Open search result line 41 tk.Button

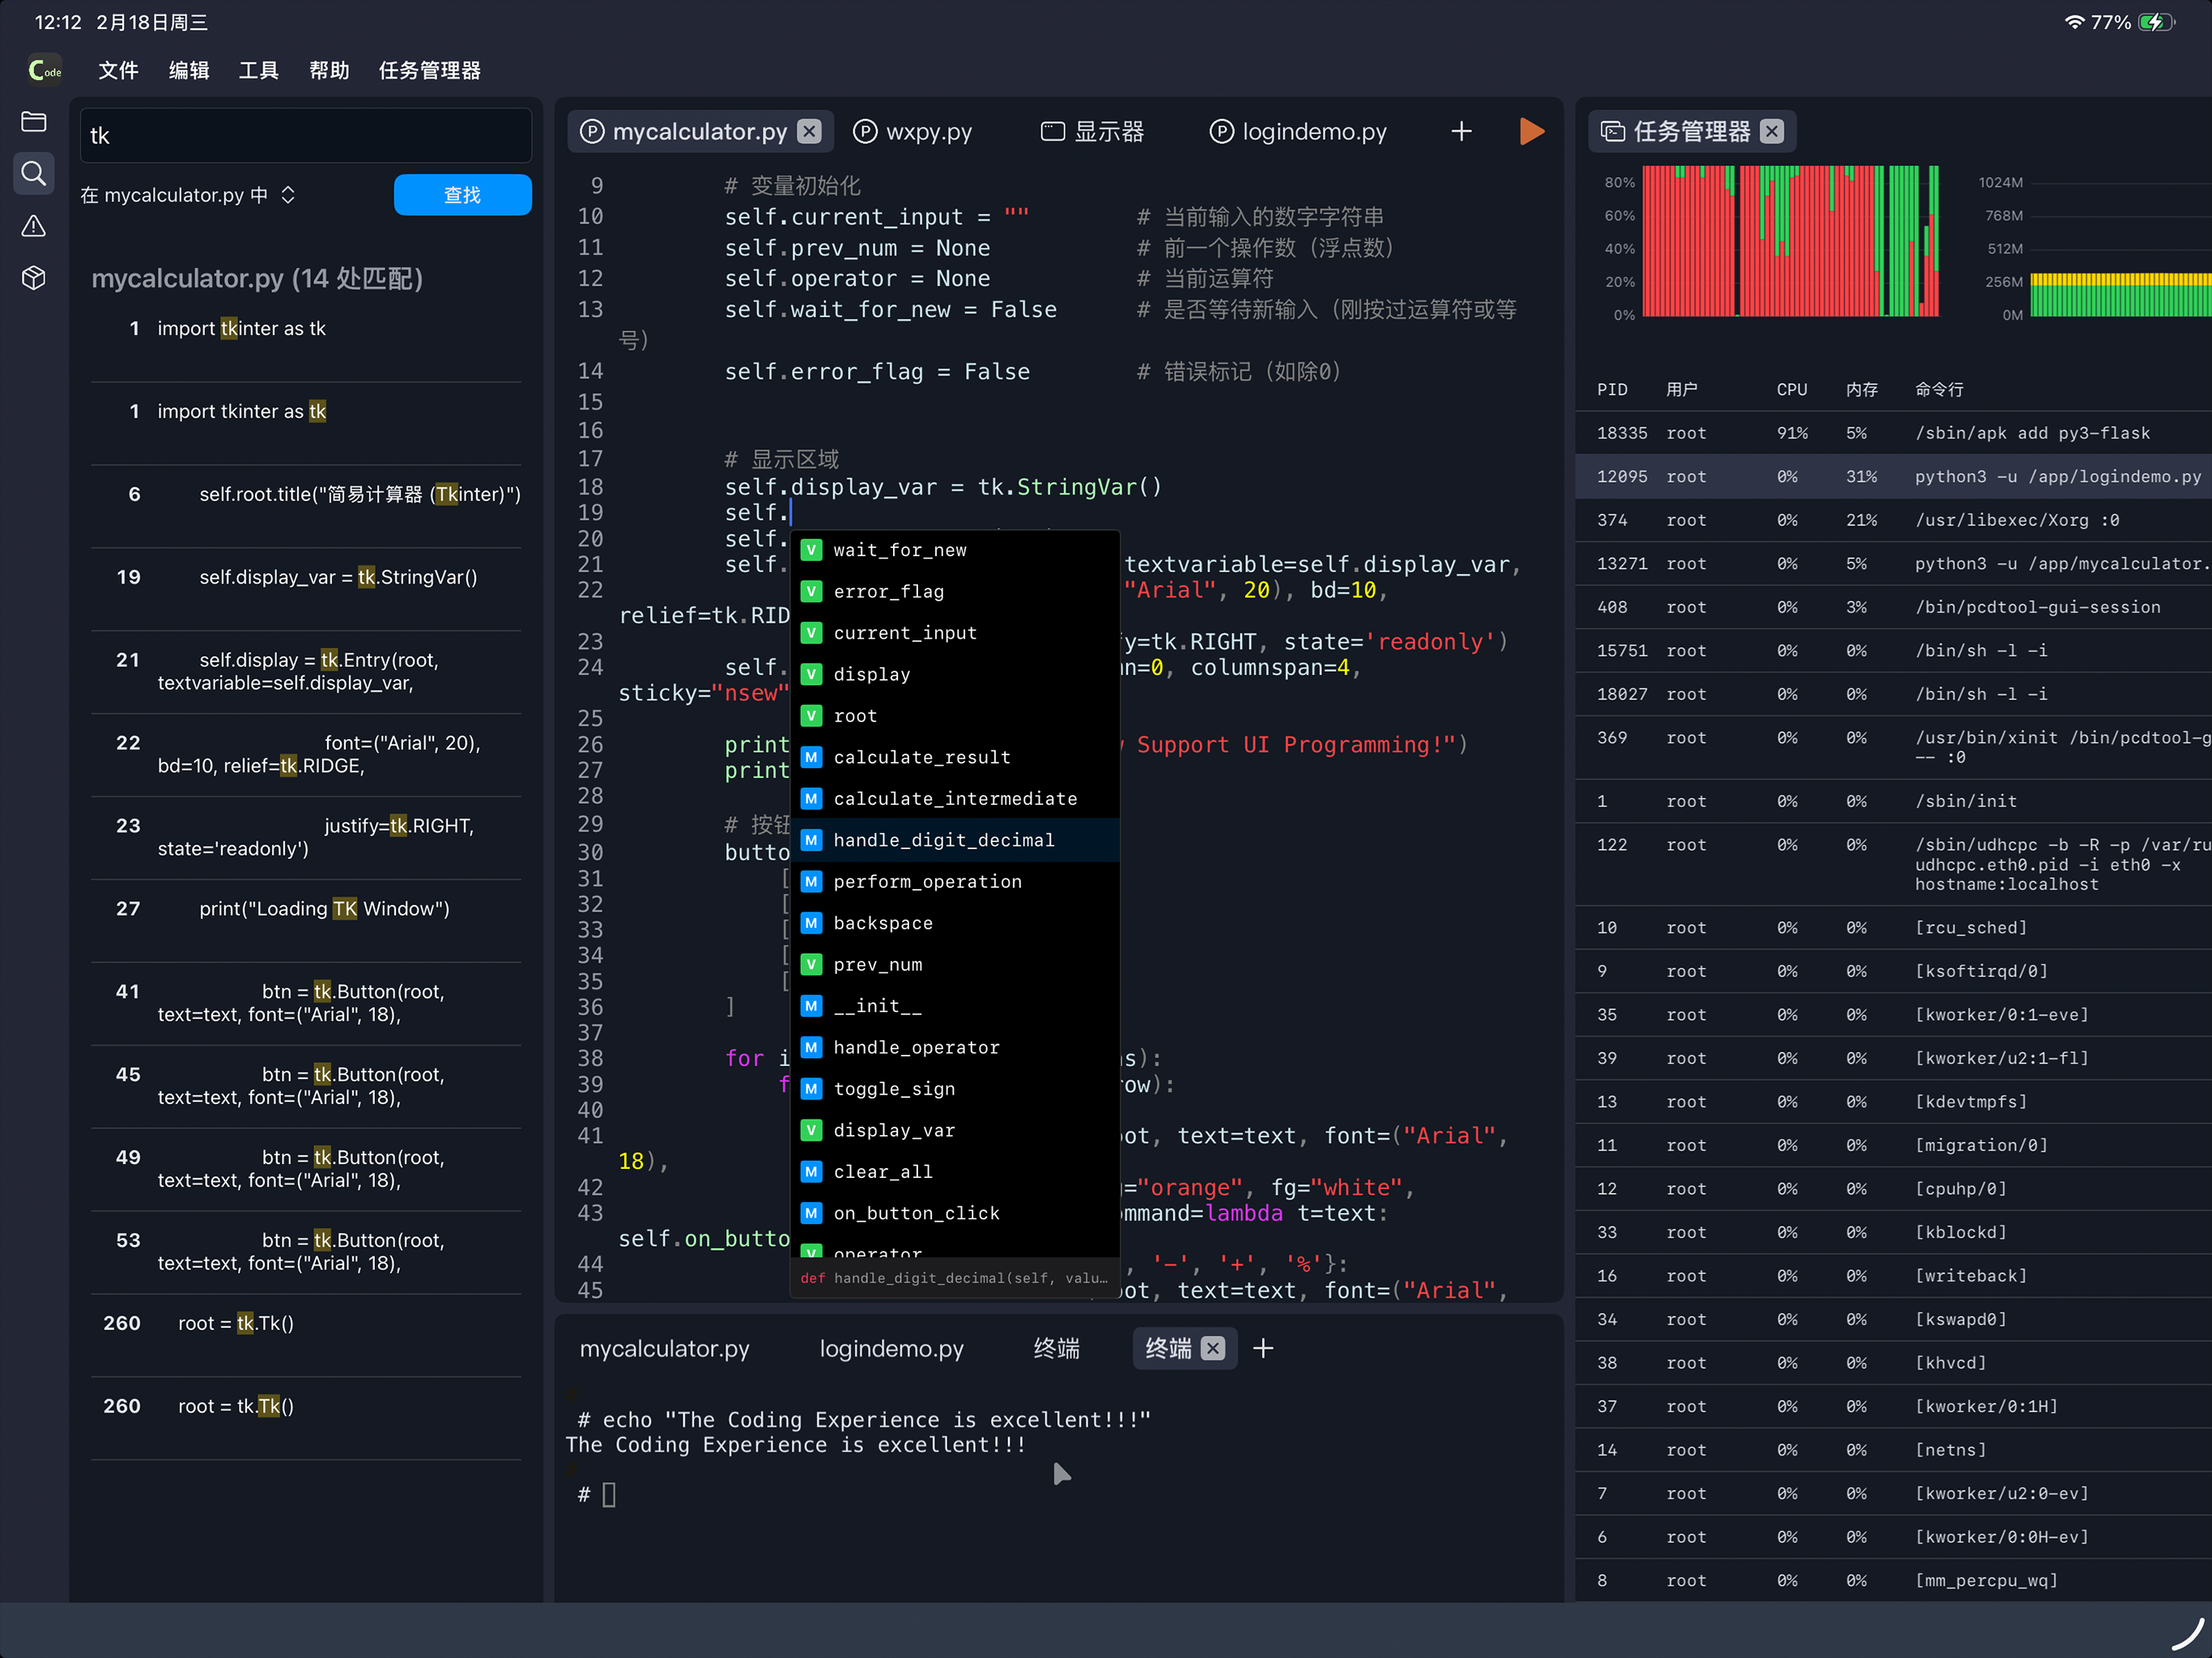tap(306, 1004)
